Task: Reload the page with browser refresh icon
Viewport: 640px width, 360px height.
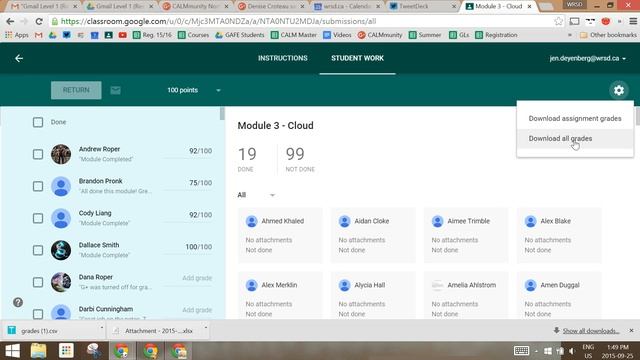Action: tap(39, 21)
